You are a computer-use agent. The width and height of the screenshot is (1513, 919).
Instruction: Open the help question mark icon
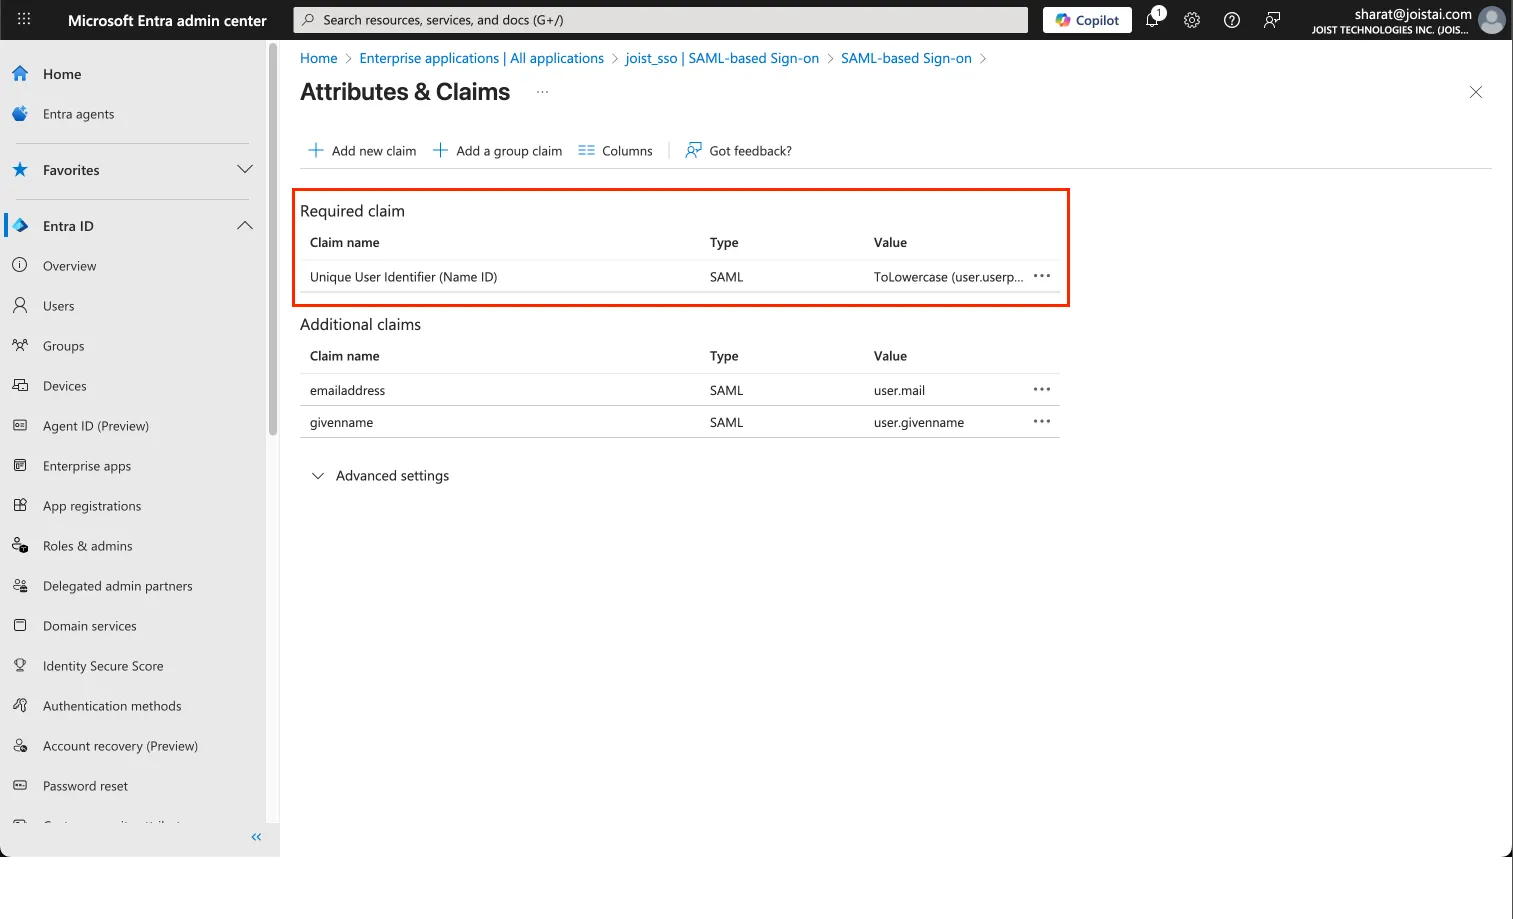[1232, 20]
